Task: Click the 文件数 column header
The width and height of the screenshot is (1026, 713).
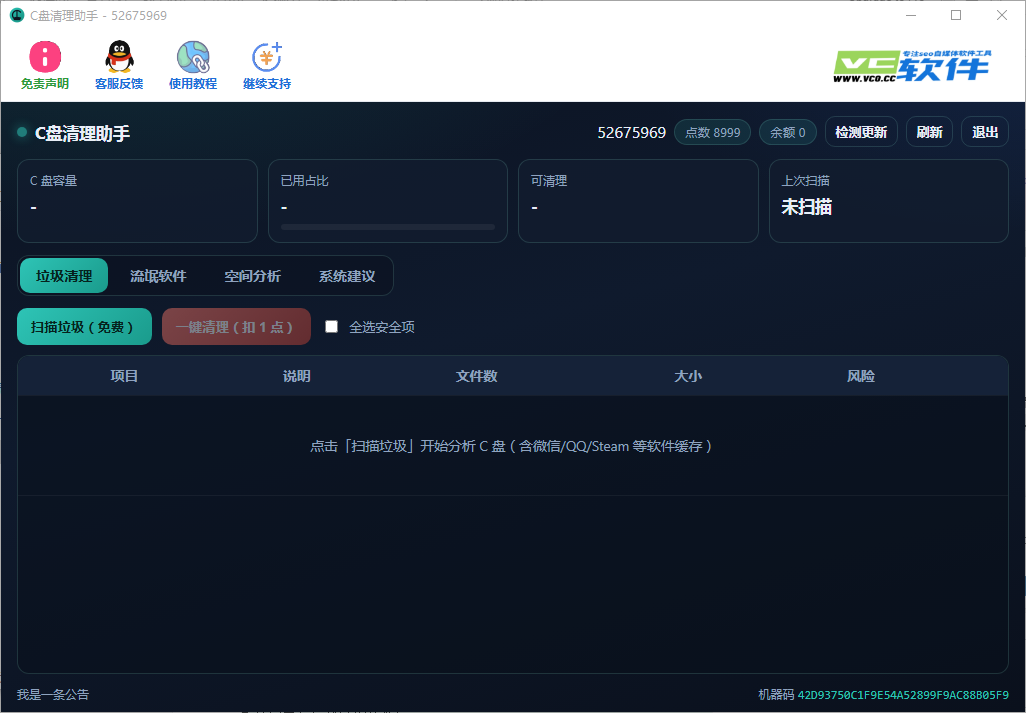Action: pyautogui.click(x=477, y=376)
